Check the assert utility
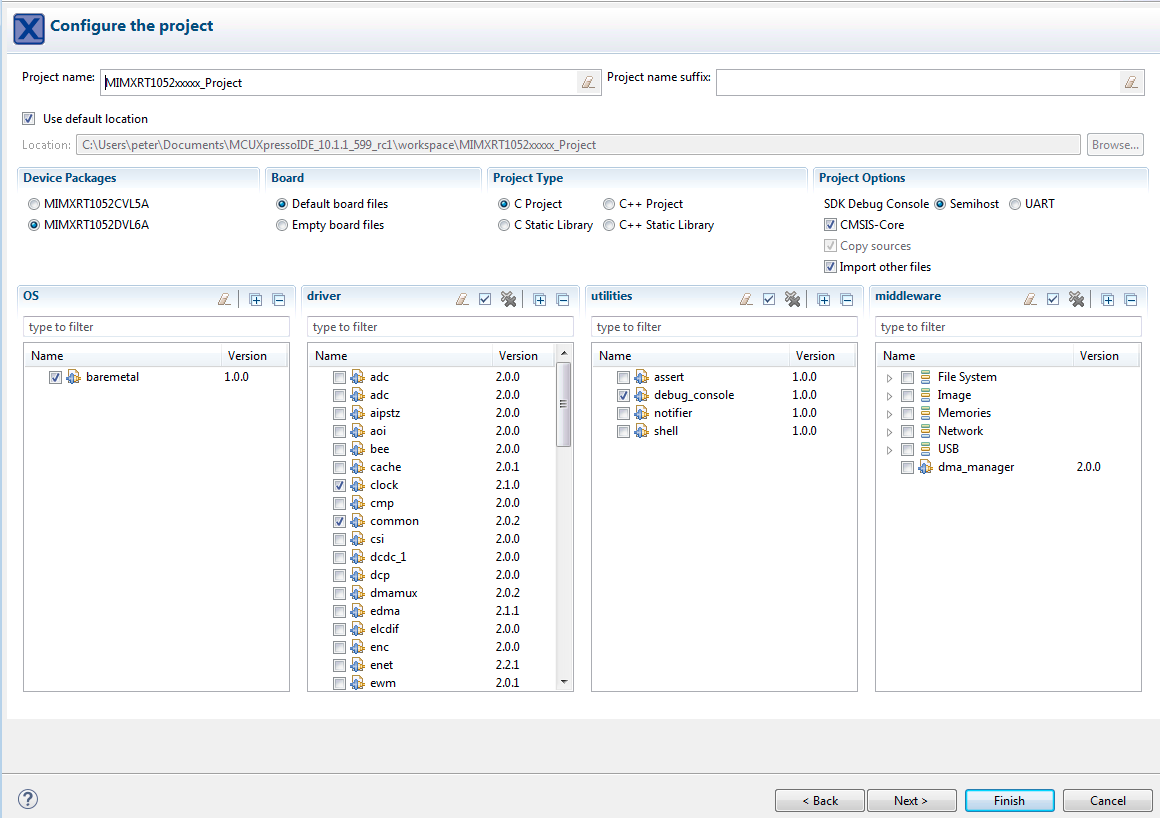 point(624,377)
